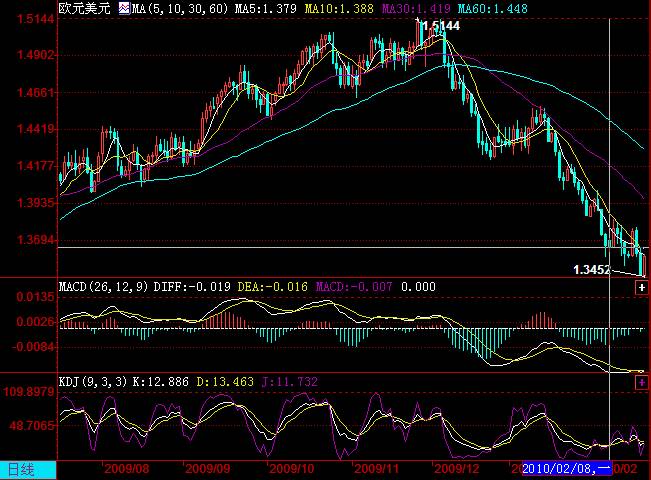Viewport: 651px width, 480px height.
Task: Click the 1.4902 price axis label
Action: (35, 55)
